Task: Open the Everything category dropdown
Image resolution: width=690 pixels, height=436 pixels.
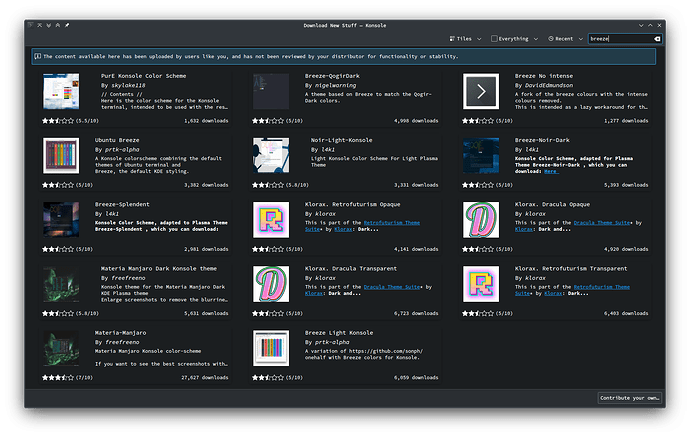Action: 514,39
